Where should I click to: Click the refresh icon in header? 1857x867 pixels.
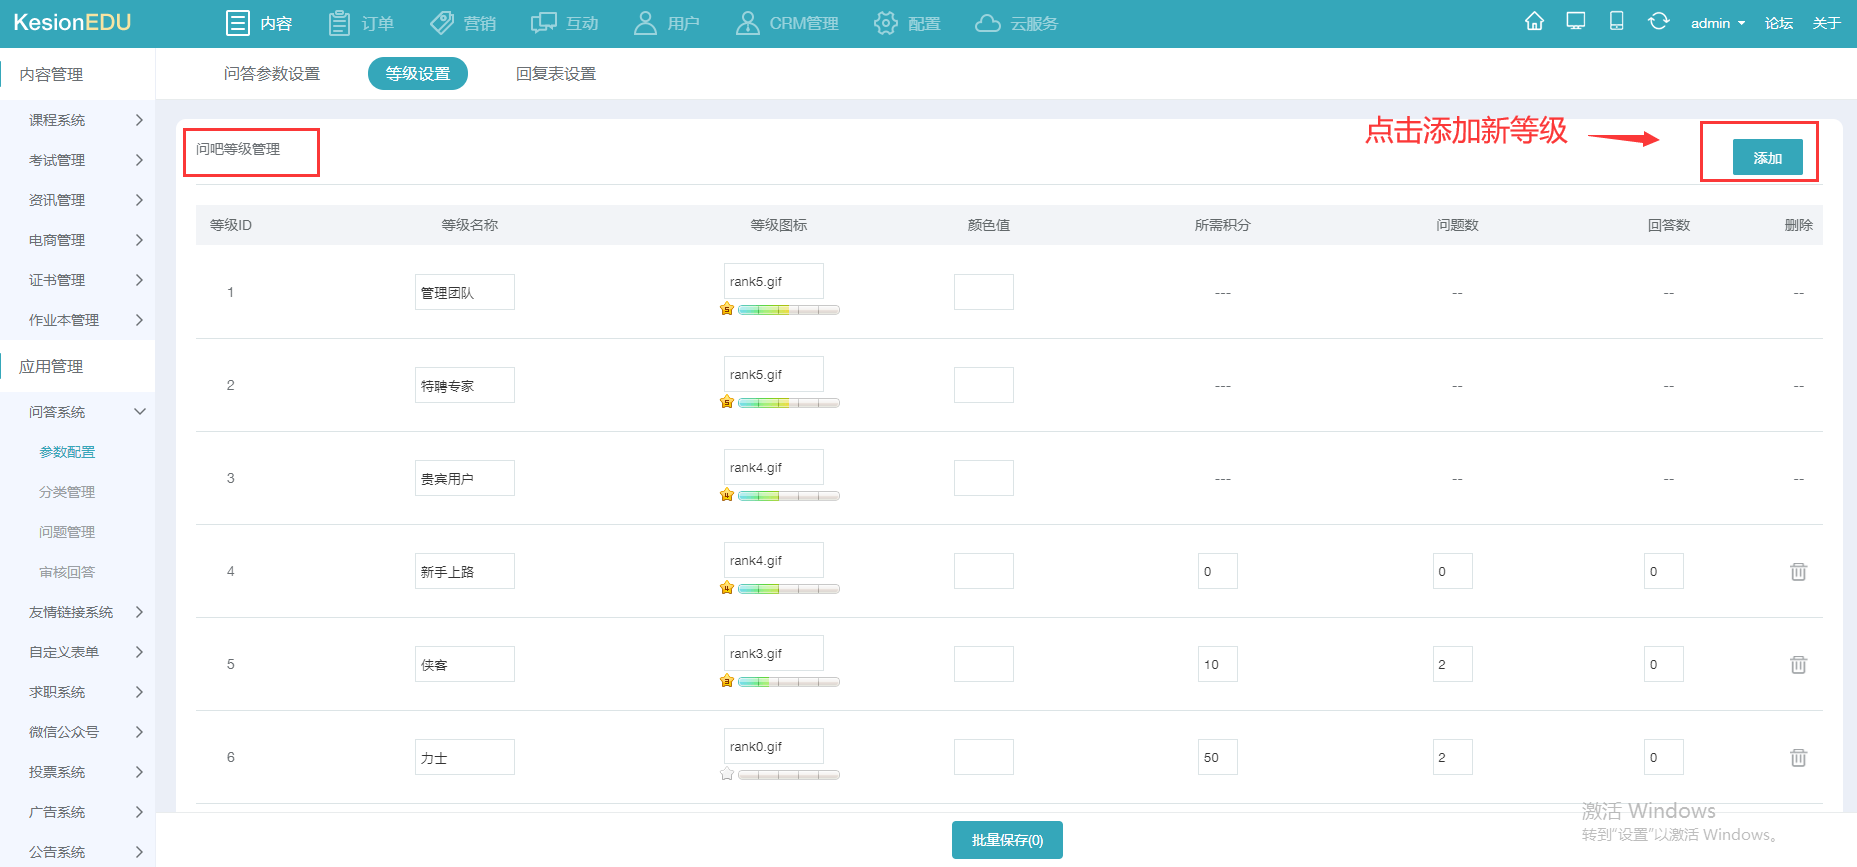tap(1658, 22)
